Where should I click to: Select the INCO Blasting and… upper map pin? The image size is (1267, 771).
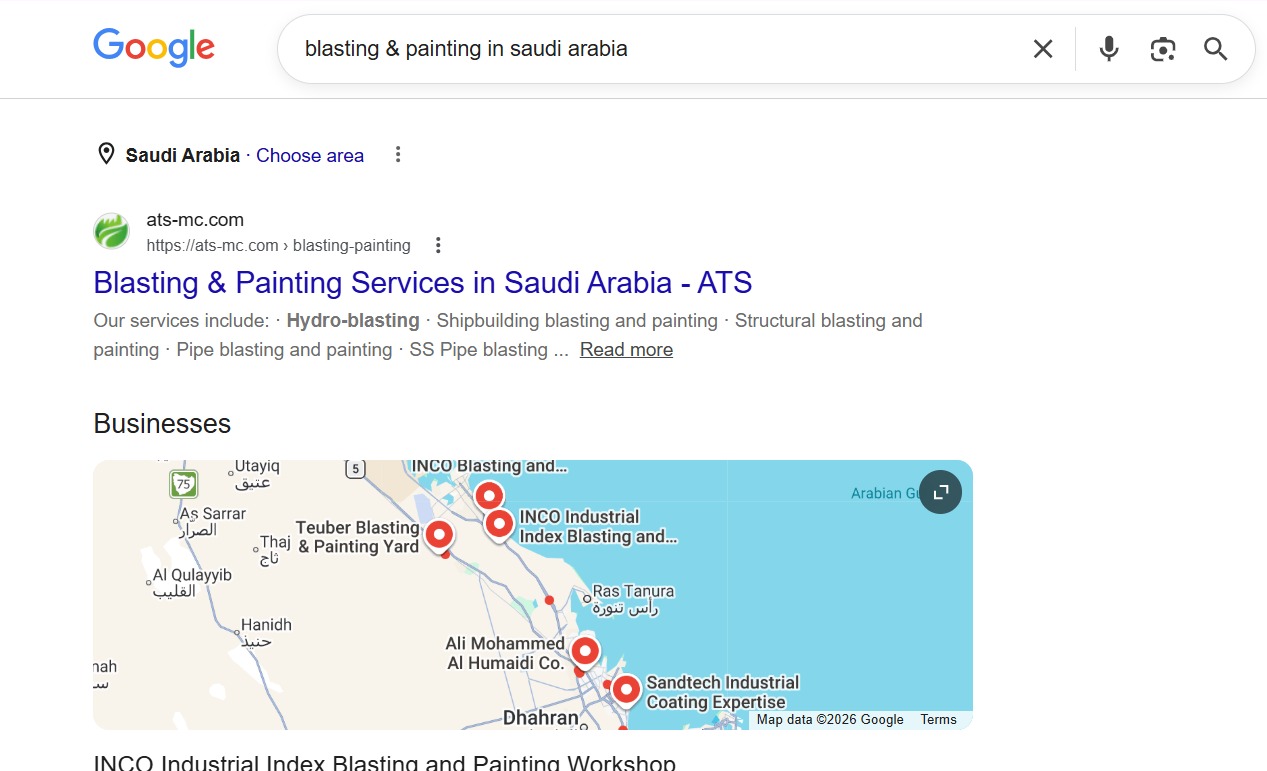488,495
